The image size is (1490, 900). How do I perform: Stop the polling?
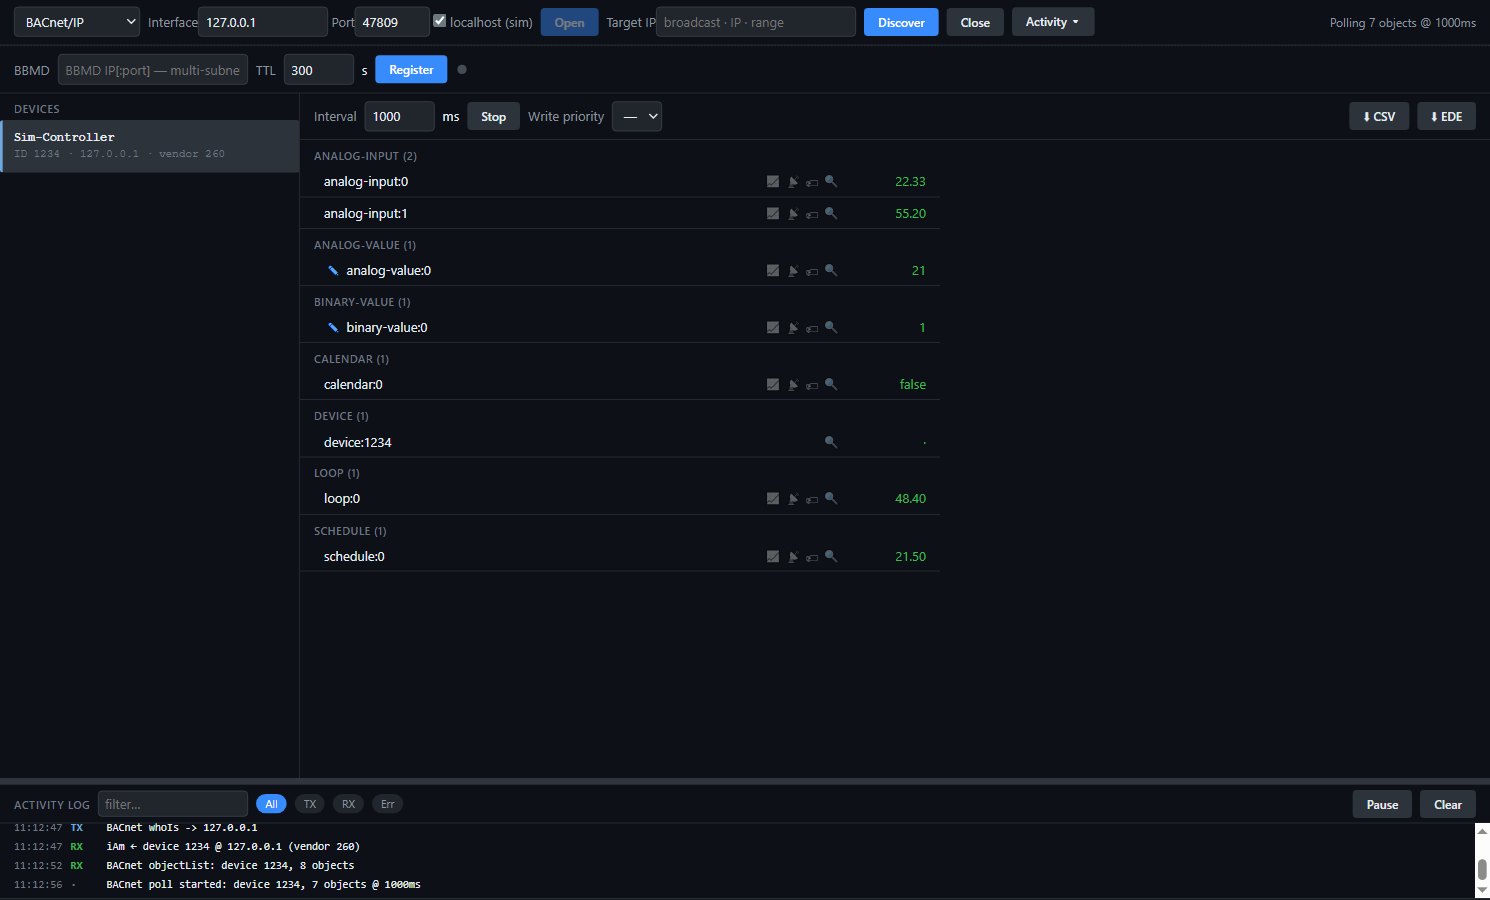(494, 117)
